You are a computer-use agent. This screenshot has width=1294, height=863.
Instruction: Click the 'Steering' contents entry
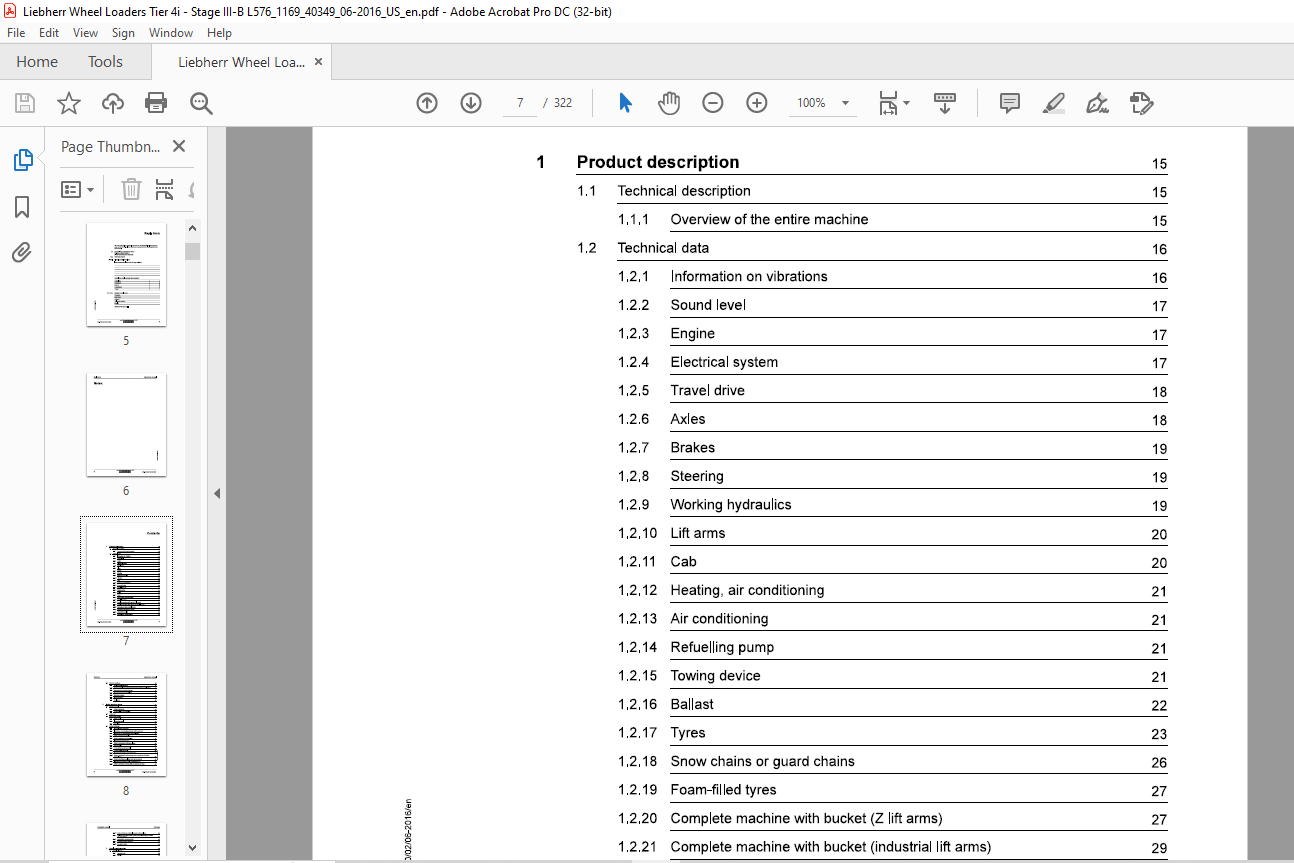click(697, 476)
